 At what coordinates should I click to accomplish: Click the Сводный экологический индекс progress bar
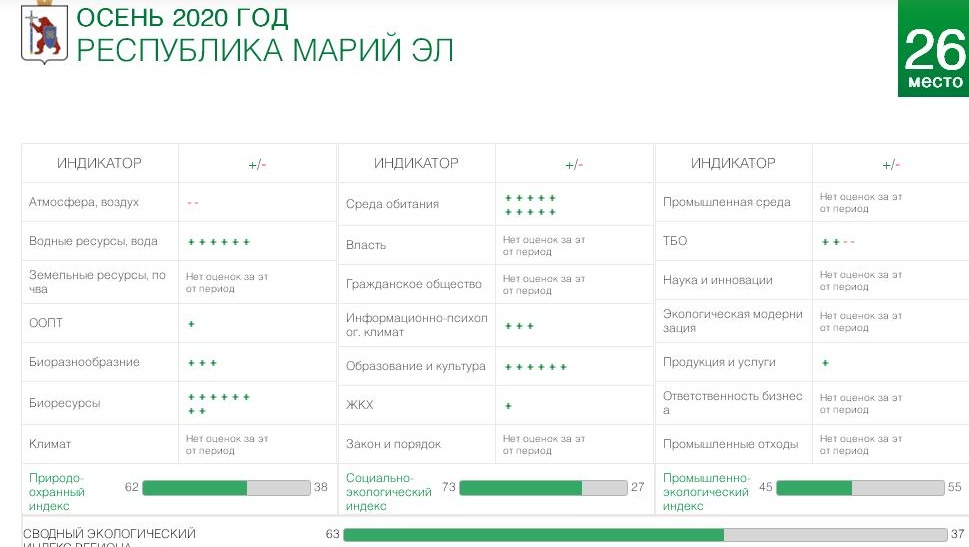click(645, 535)
